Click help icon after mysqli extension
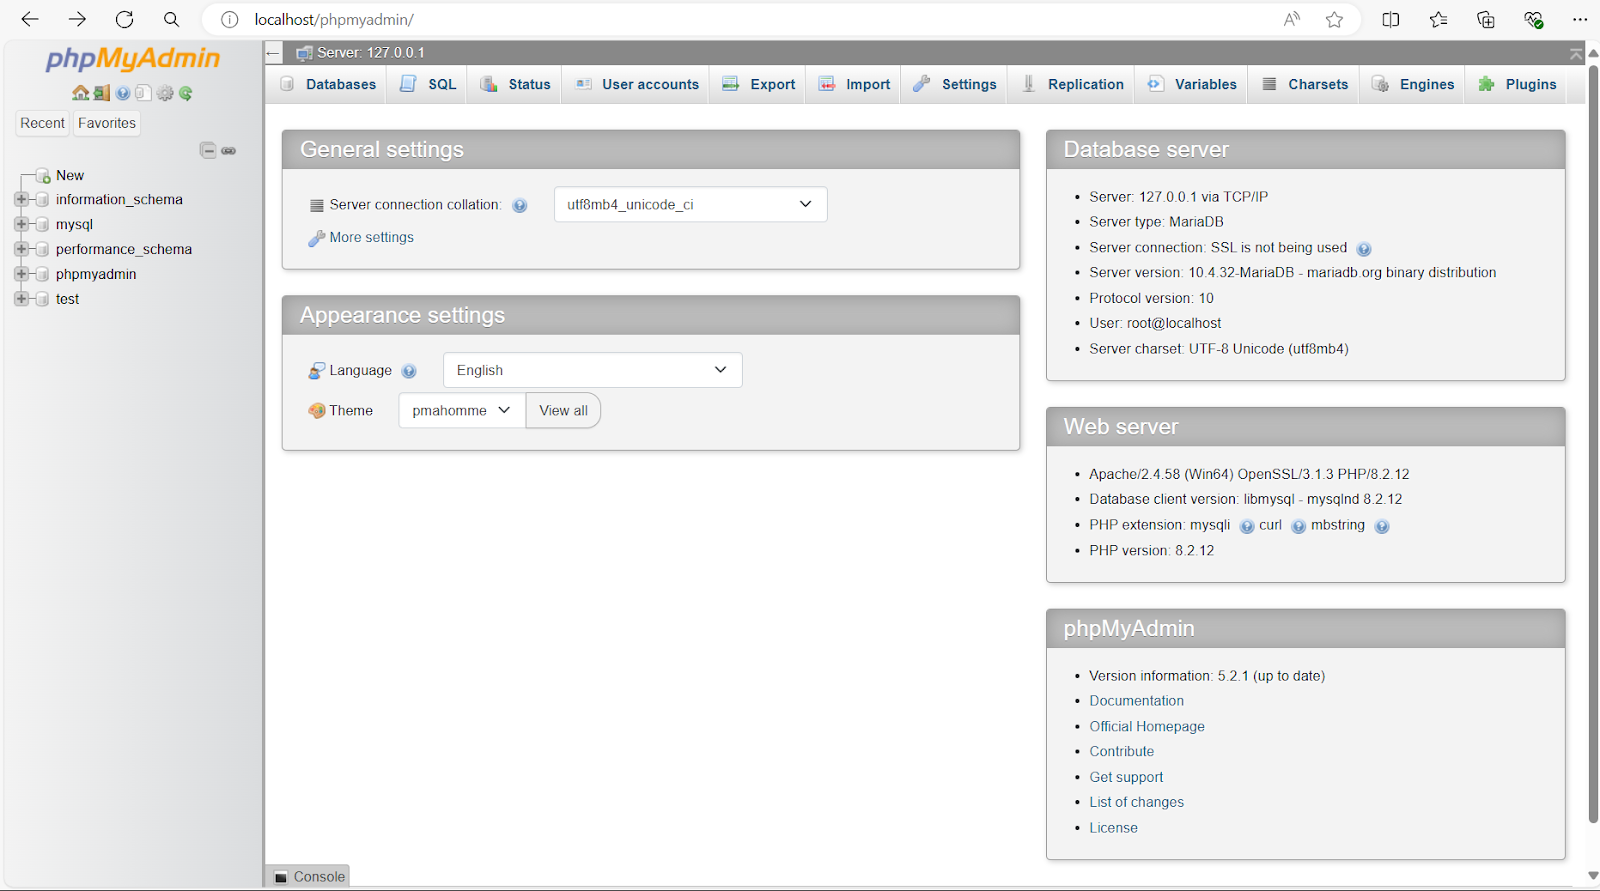Image resolution: width=1600 pixels, height=891 pixels. point(1247,526)
